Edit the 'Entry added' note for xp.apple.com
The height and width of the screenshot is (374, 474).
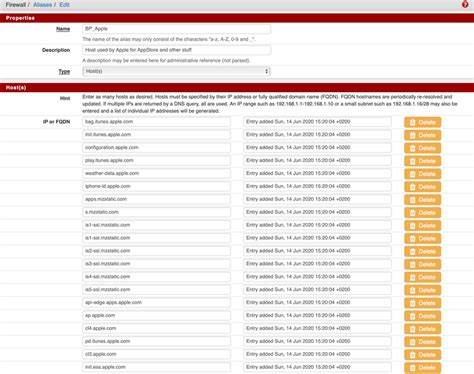[317, 315]
